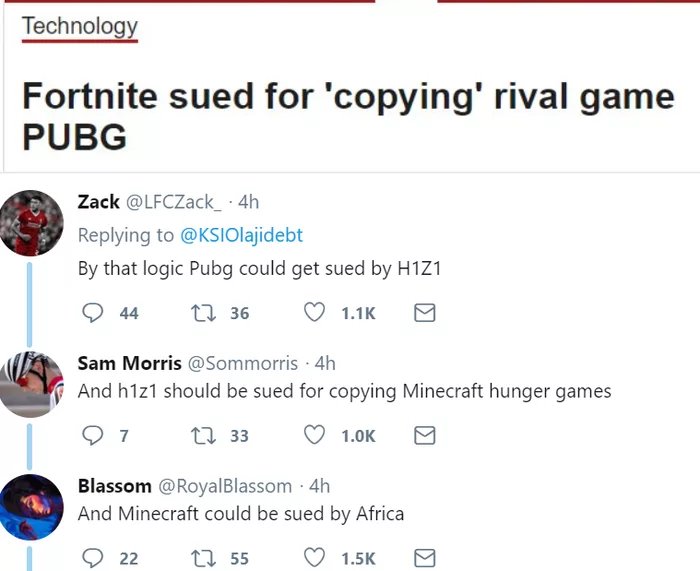The width and height of the screenshot is (700, 571).
Task: View Sam Morris's avatar
Action: 32,384
